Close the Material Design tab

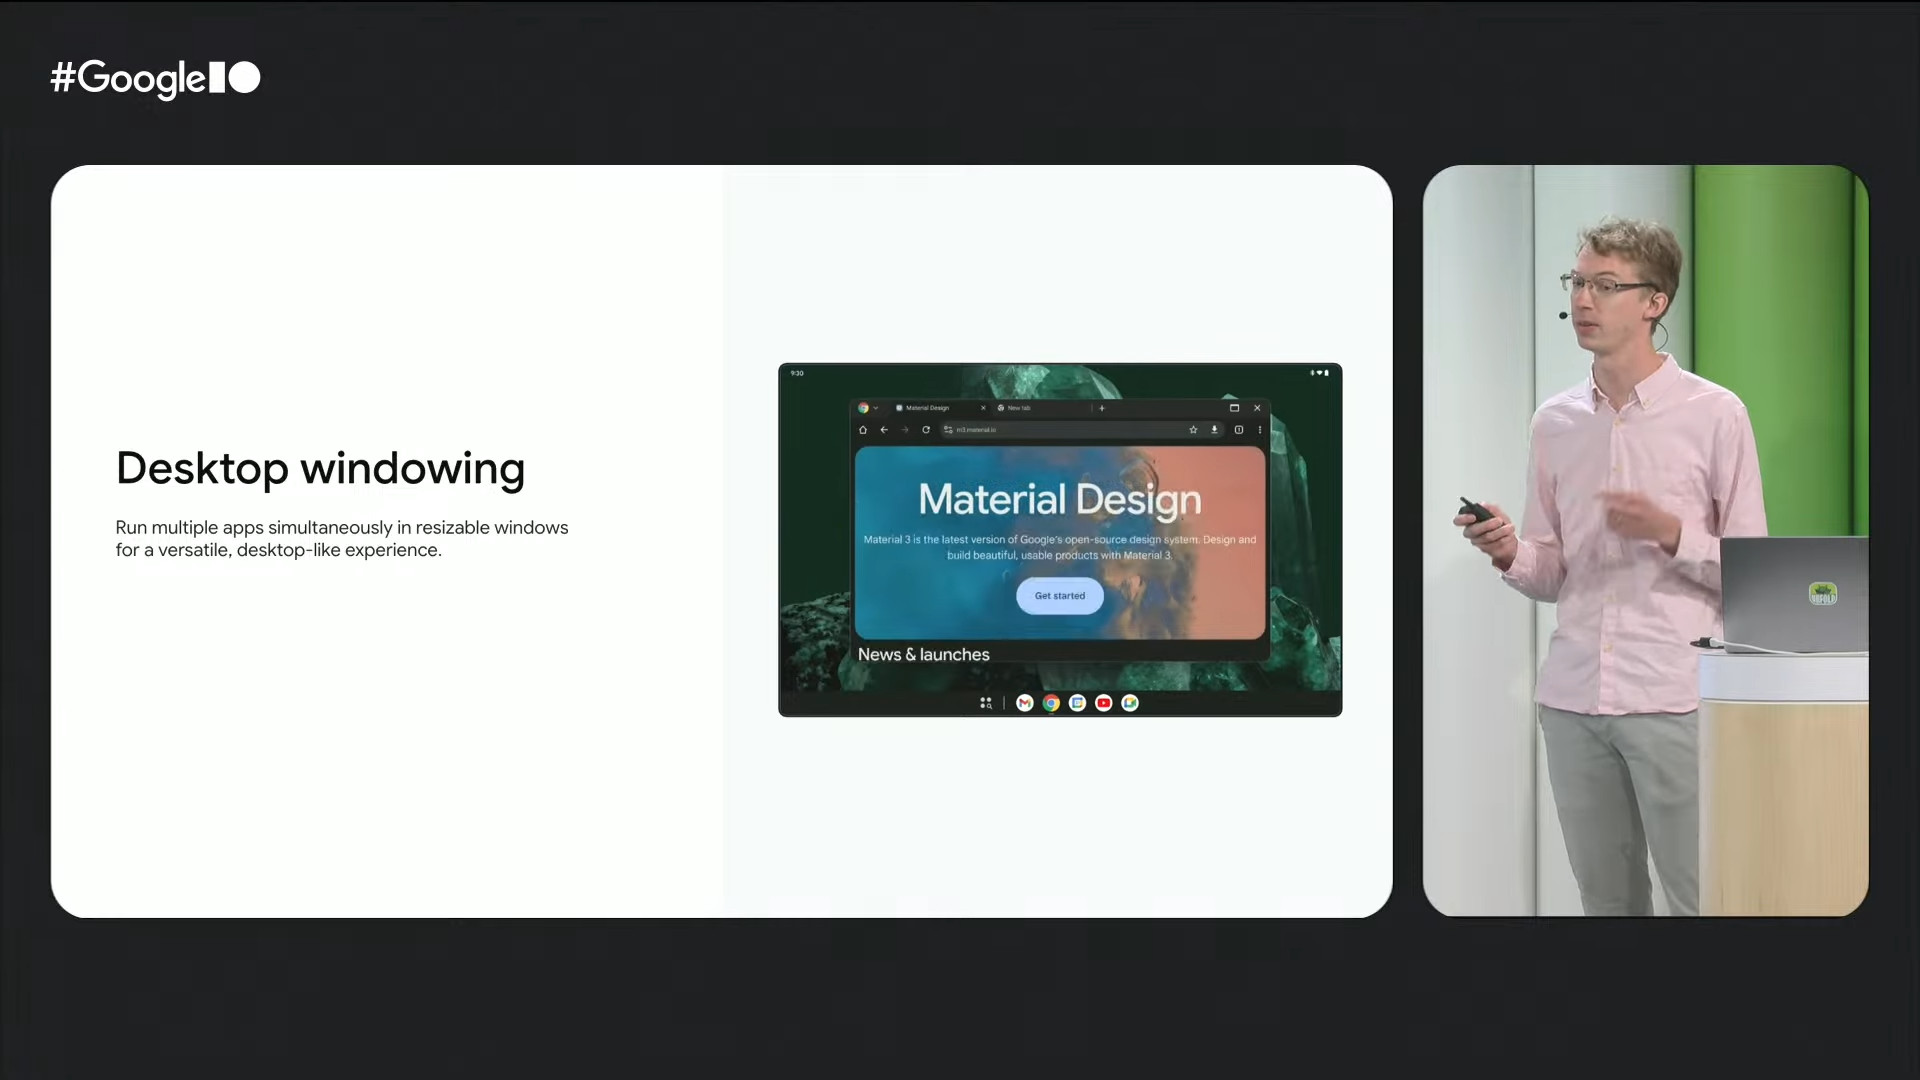coord(983,408)
